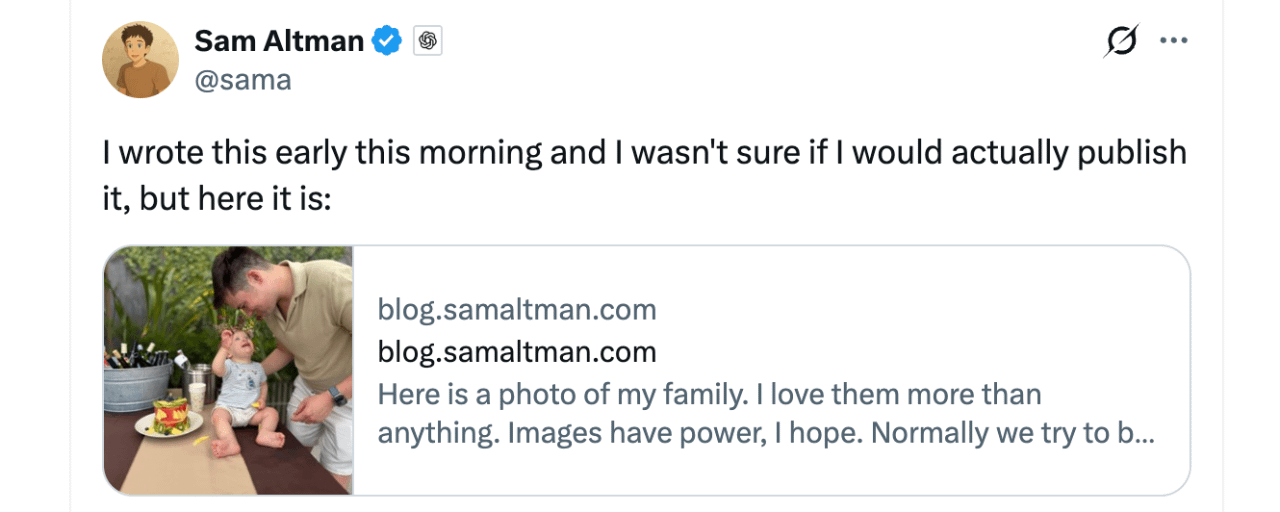Viewport: 1280px width, 512px height.
Task: Click the text "it, but here it is:"
Action: pos(216,198)
